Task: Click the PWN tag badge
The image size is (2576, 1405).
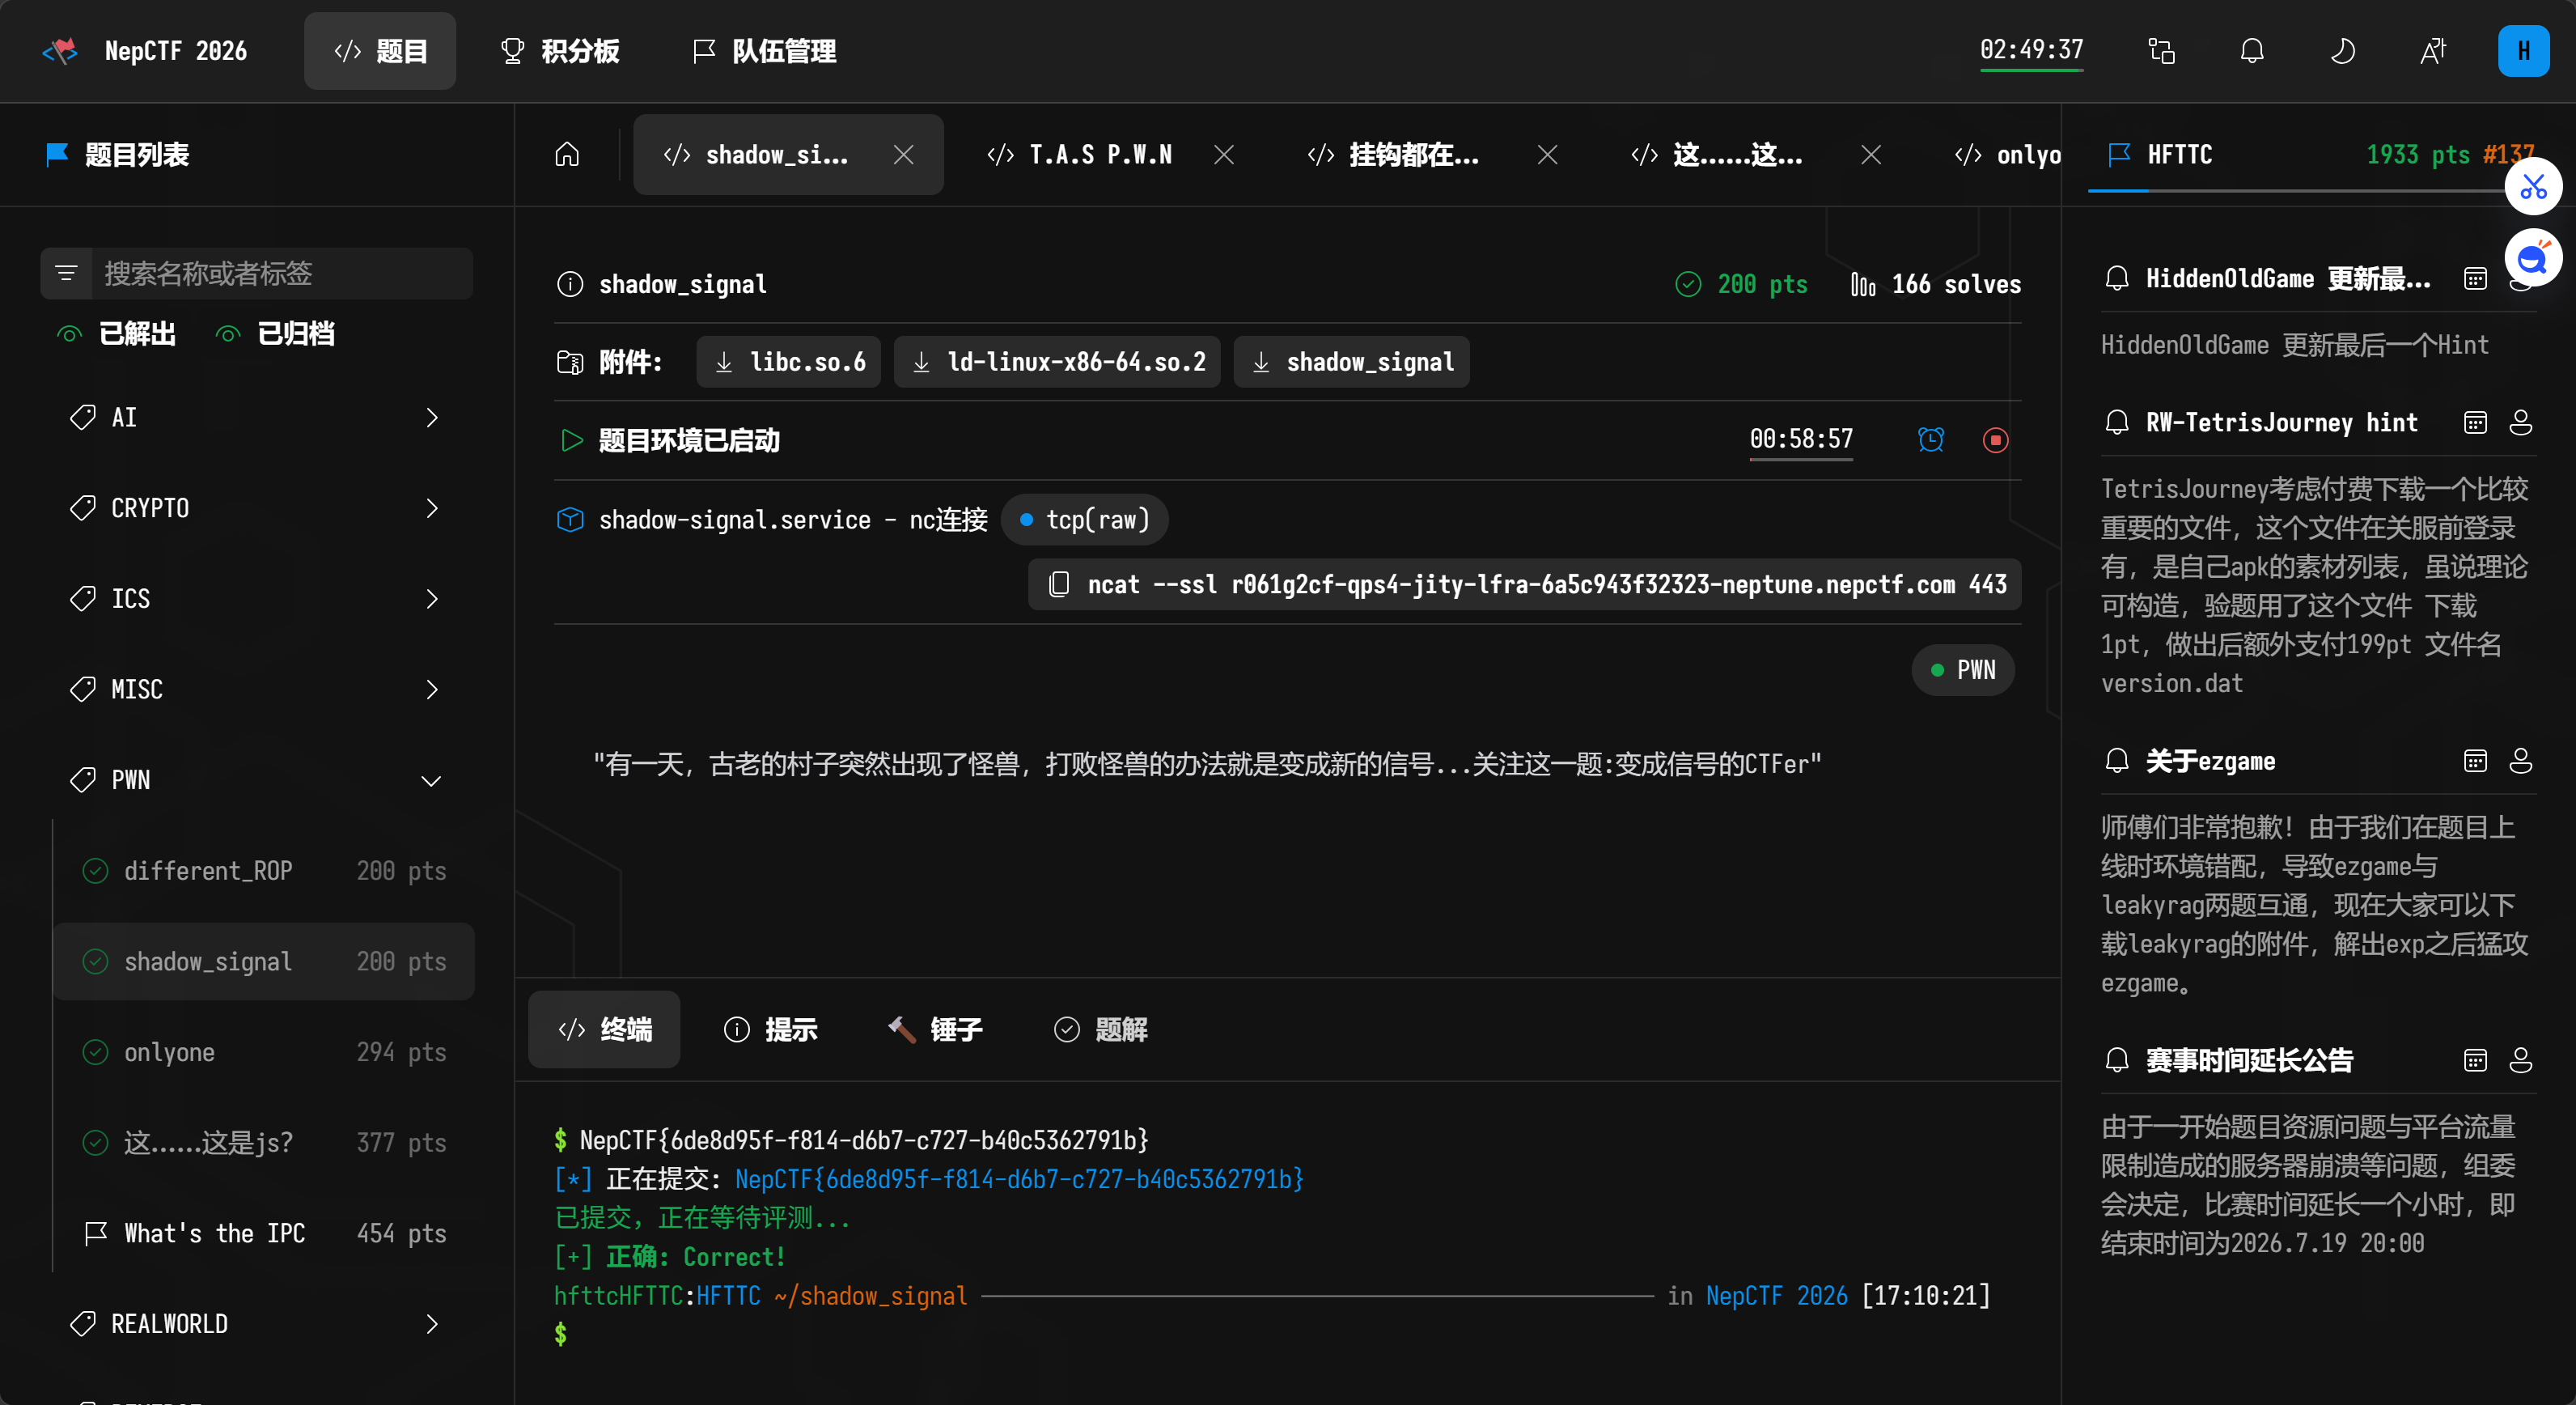Action: pos(1963,669)
